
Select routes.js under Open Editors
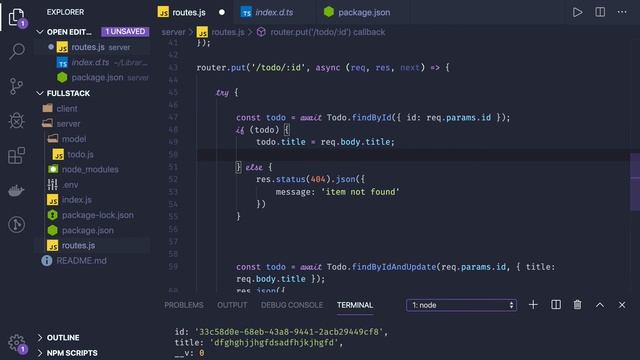88,47
